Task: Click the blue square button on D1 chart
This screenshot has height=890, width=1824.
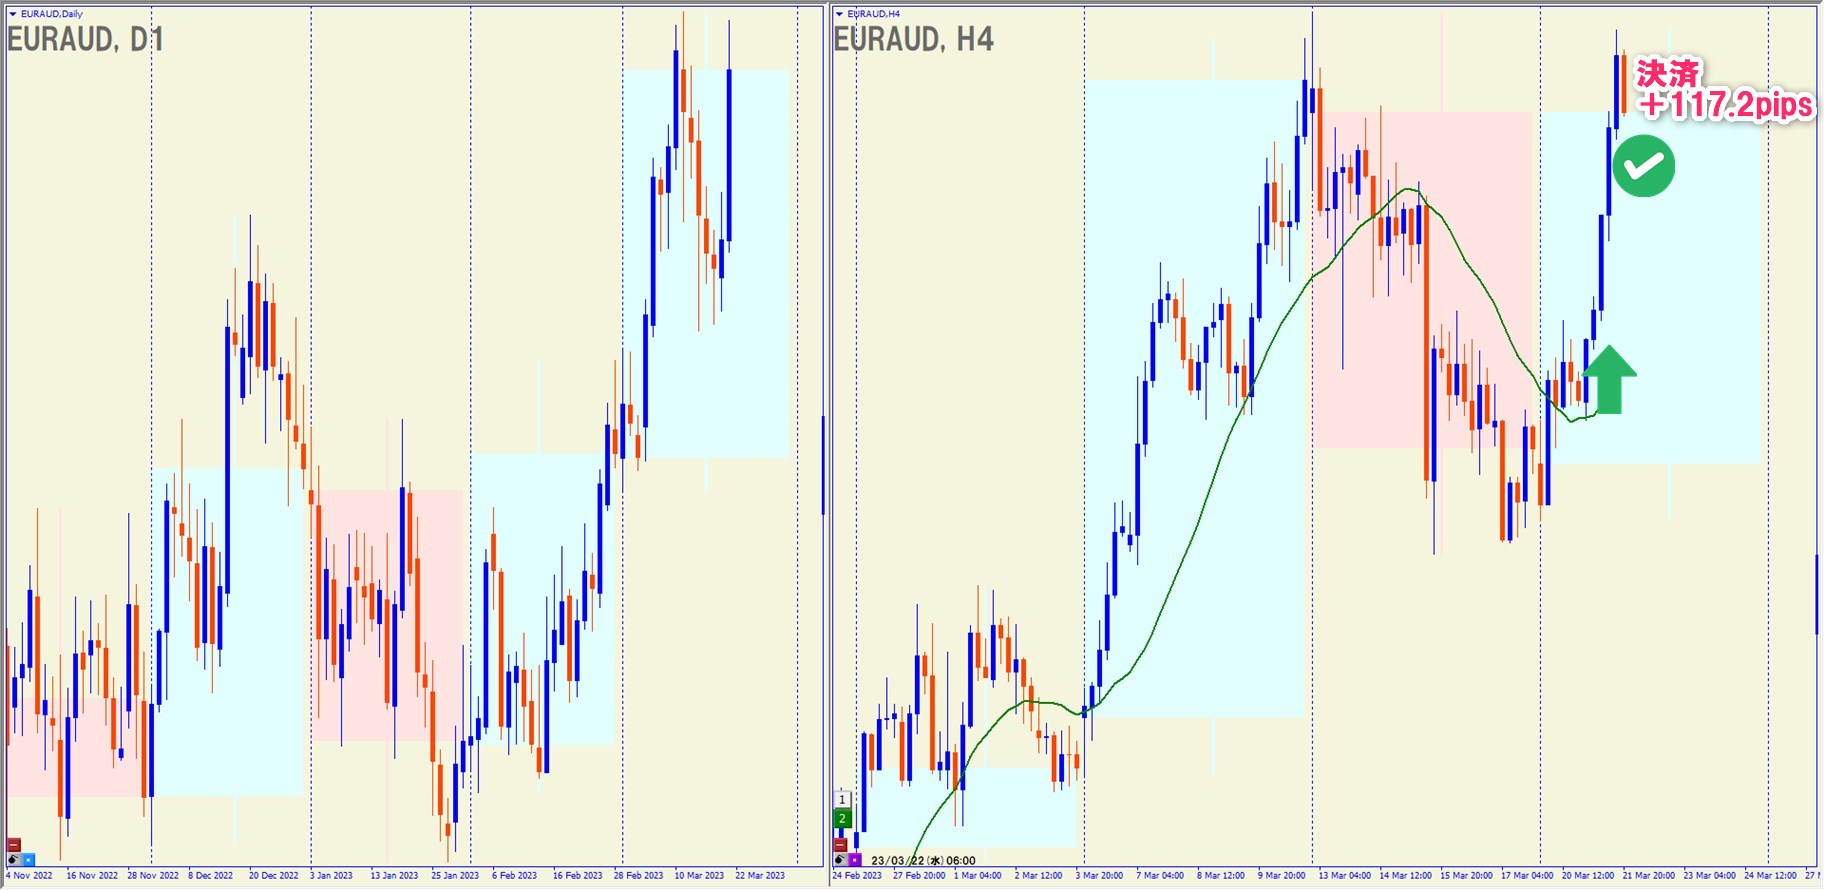Action: click(x=28, y=859)
